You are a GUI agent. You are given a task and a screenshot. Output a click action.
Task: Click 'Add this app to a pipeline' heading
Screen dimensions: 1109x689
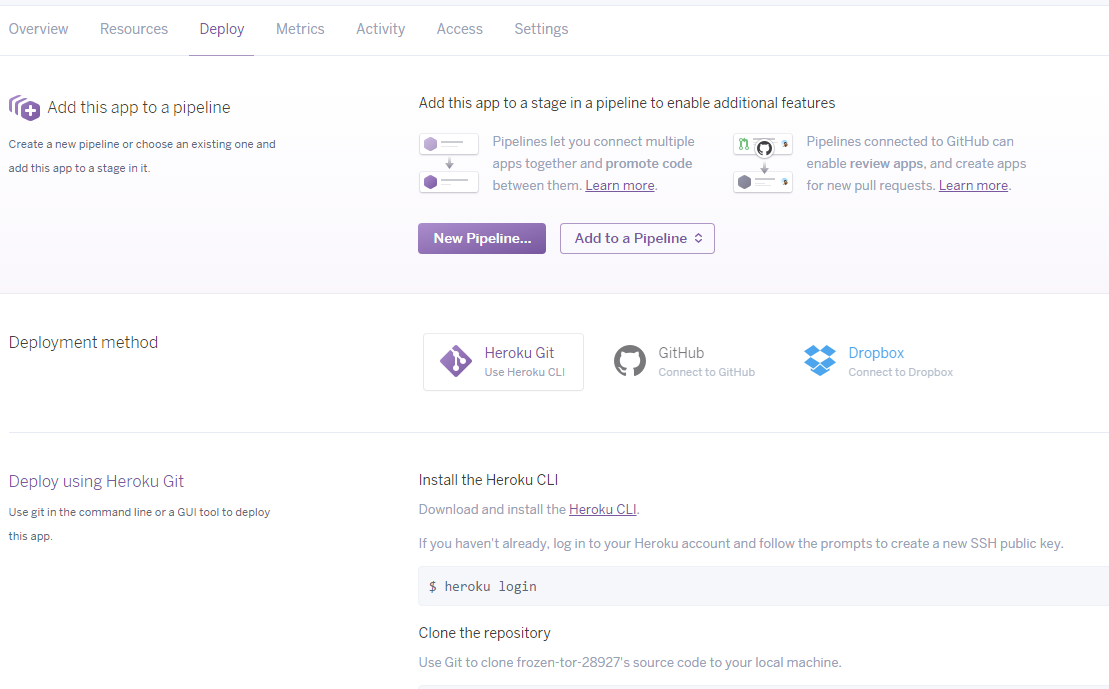pos(139,108)
